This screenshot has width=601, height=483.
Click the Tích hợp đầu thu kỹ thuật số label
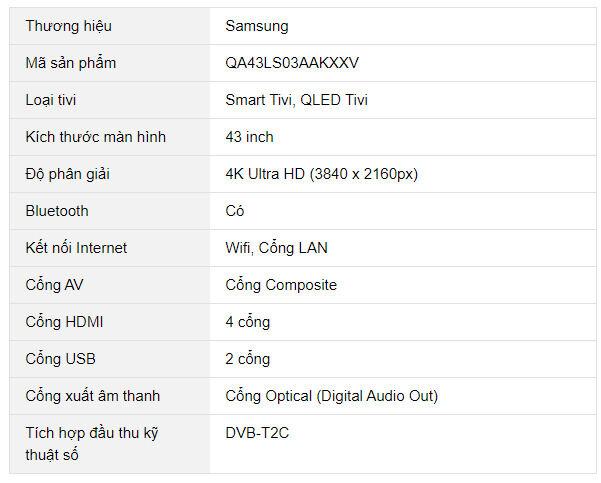(x=92, y=443)
